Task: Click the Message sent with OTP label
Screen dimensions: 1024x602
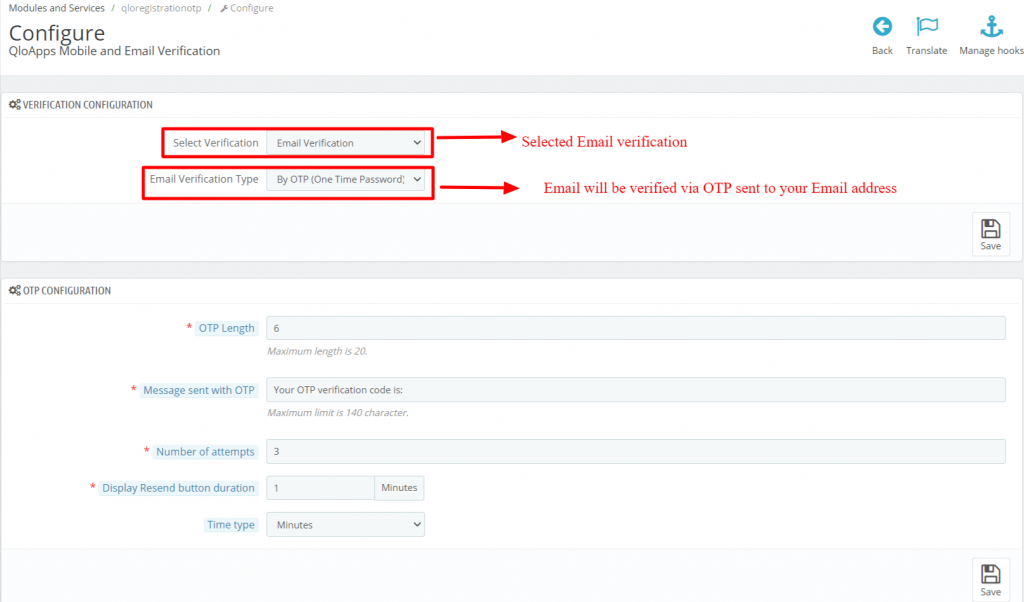Action: (x=199, y=390)
